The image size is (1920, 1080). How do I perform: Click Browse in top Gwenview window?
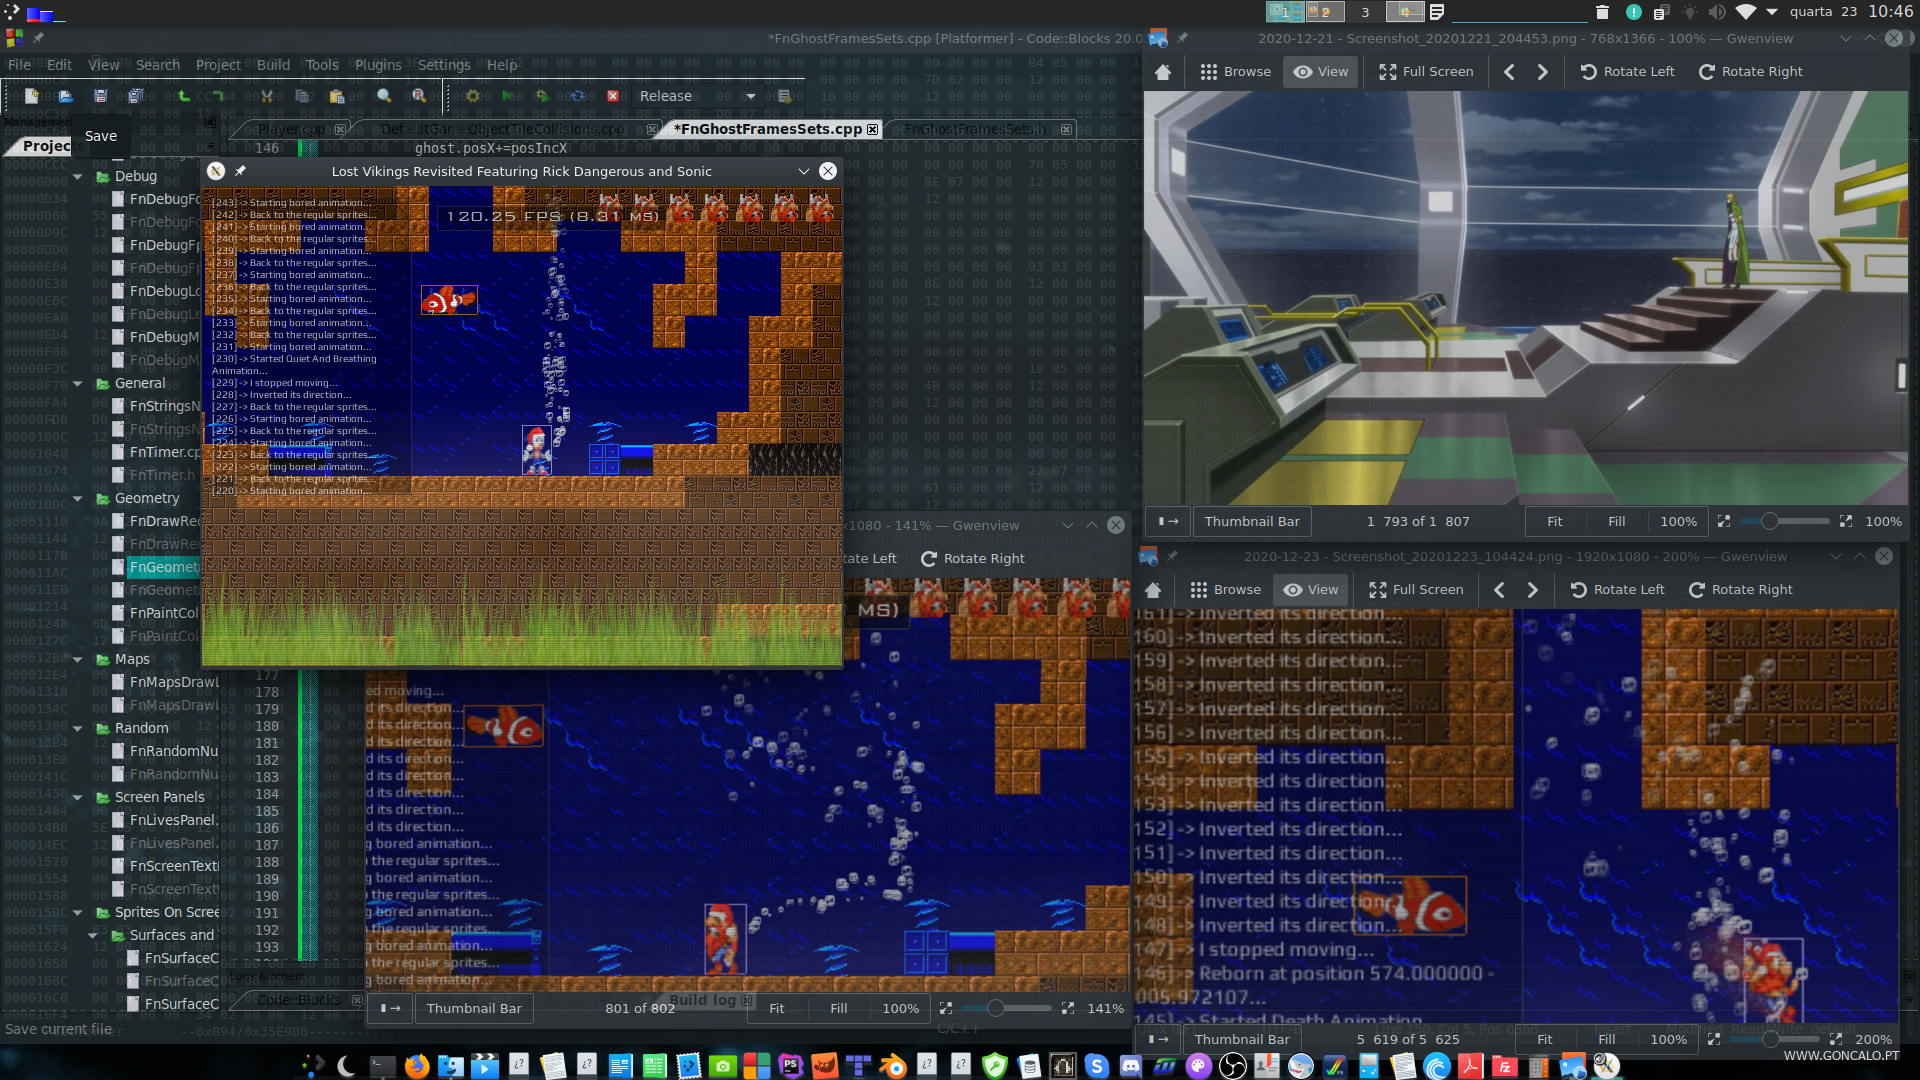(1235, 72)
